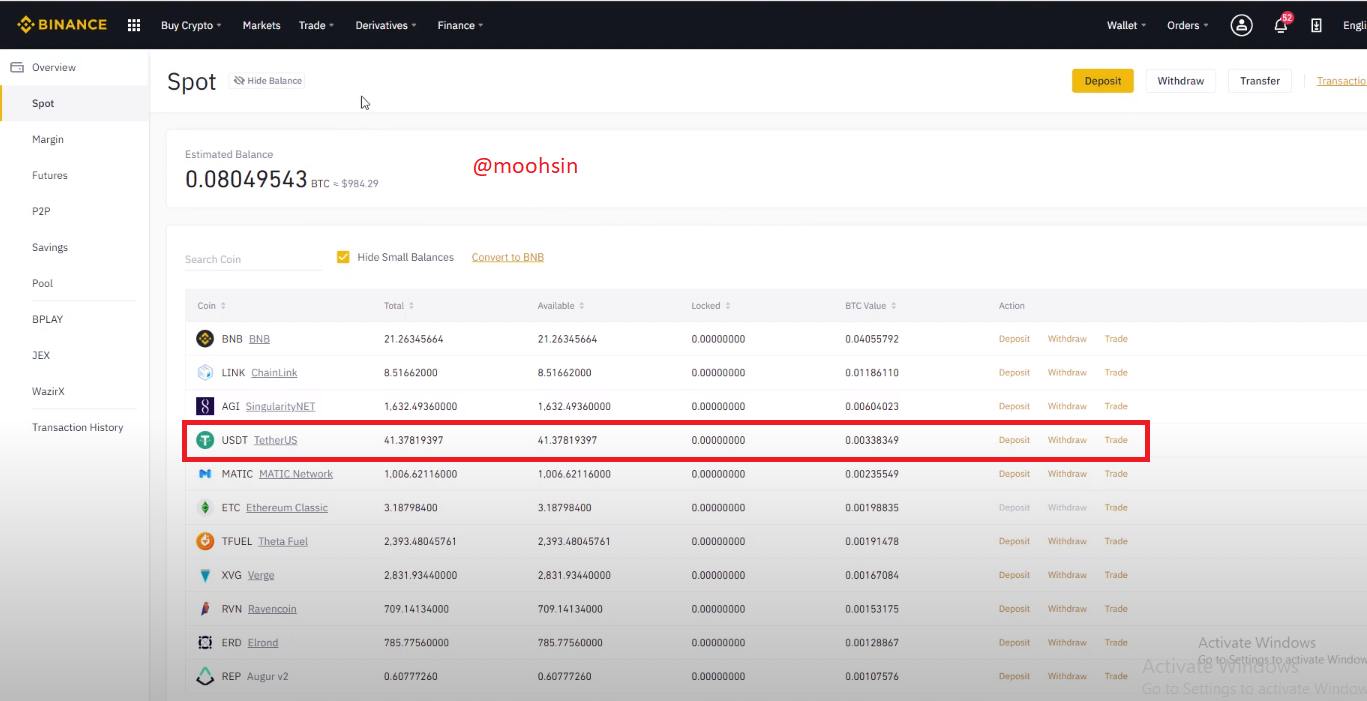This screenshot has height=701, width=1367.
Task: Click the ERD coin icon
Action: click(205, 643)
